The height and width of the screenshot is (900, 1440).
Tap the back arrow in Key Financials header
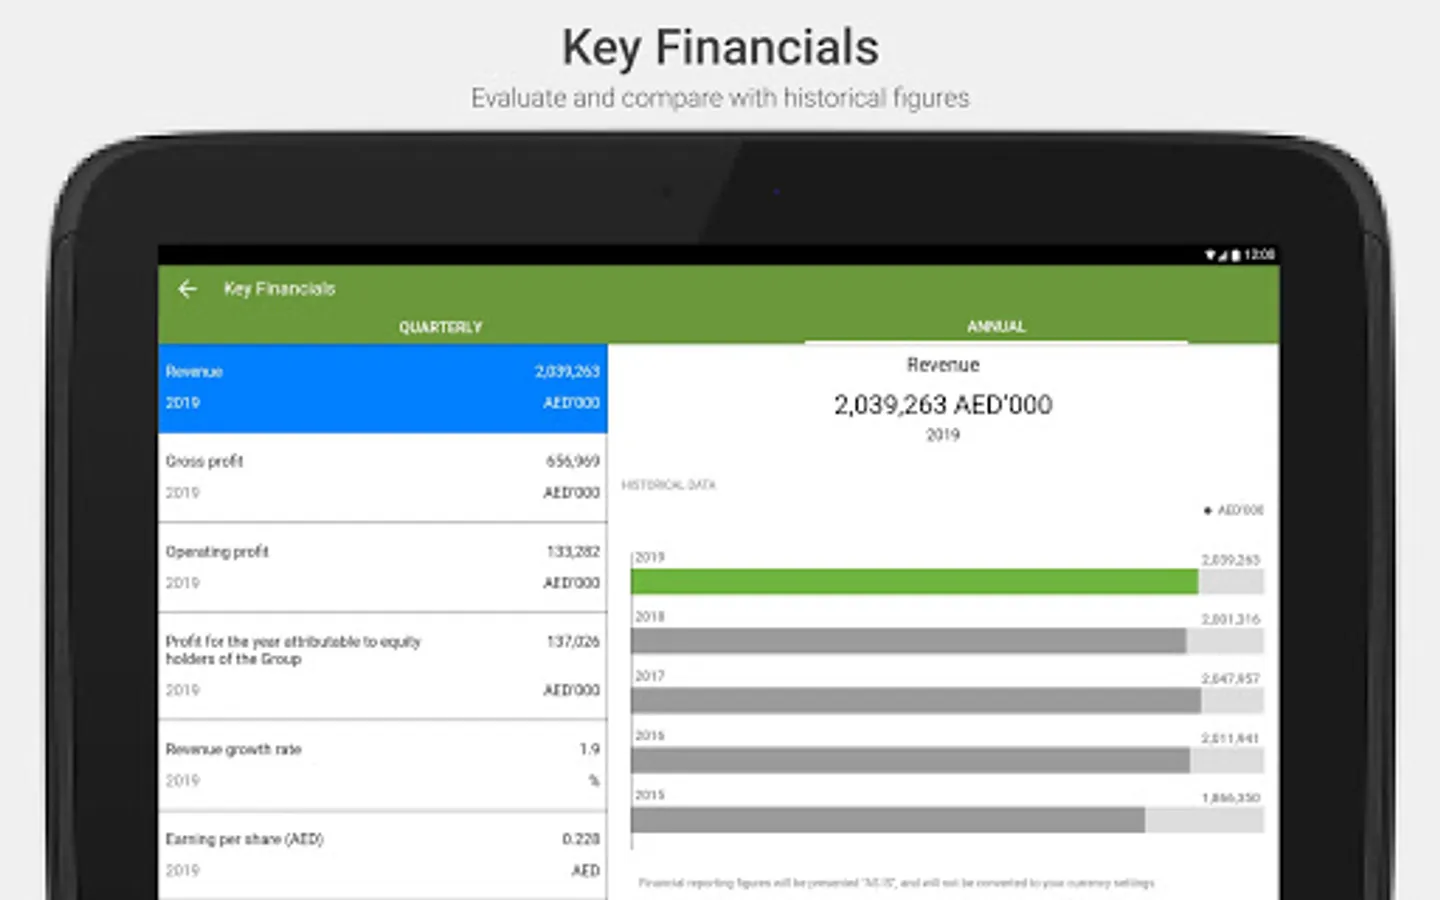tap(187, 289)
